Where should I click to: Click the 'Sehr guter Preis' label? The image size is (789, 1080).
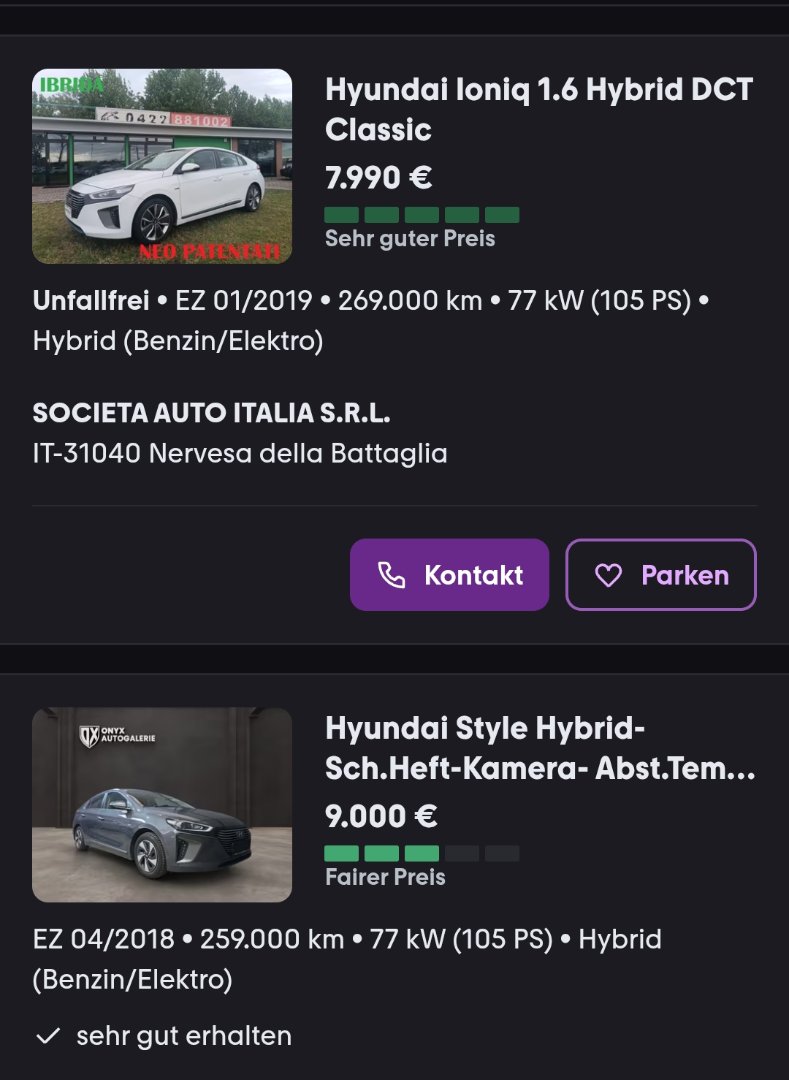[x=410, y=239]
